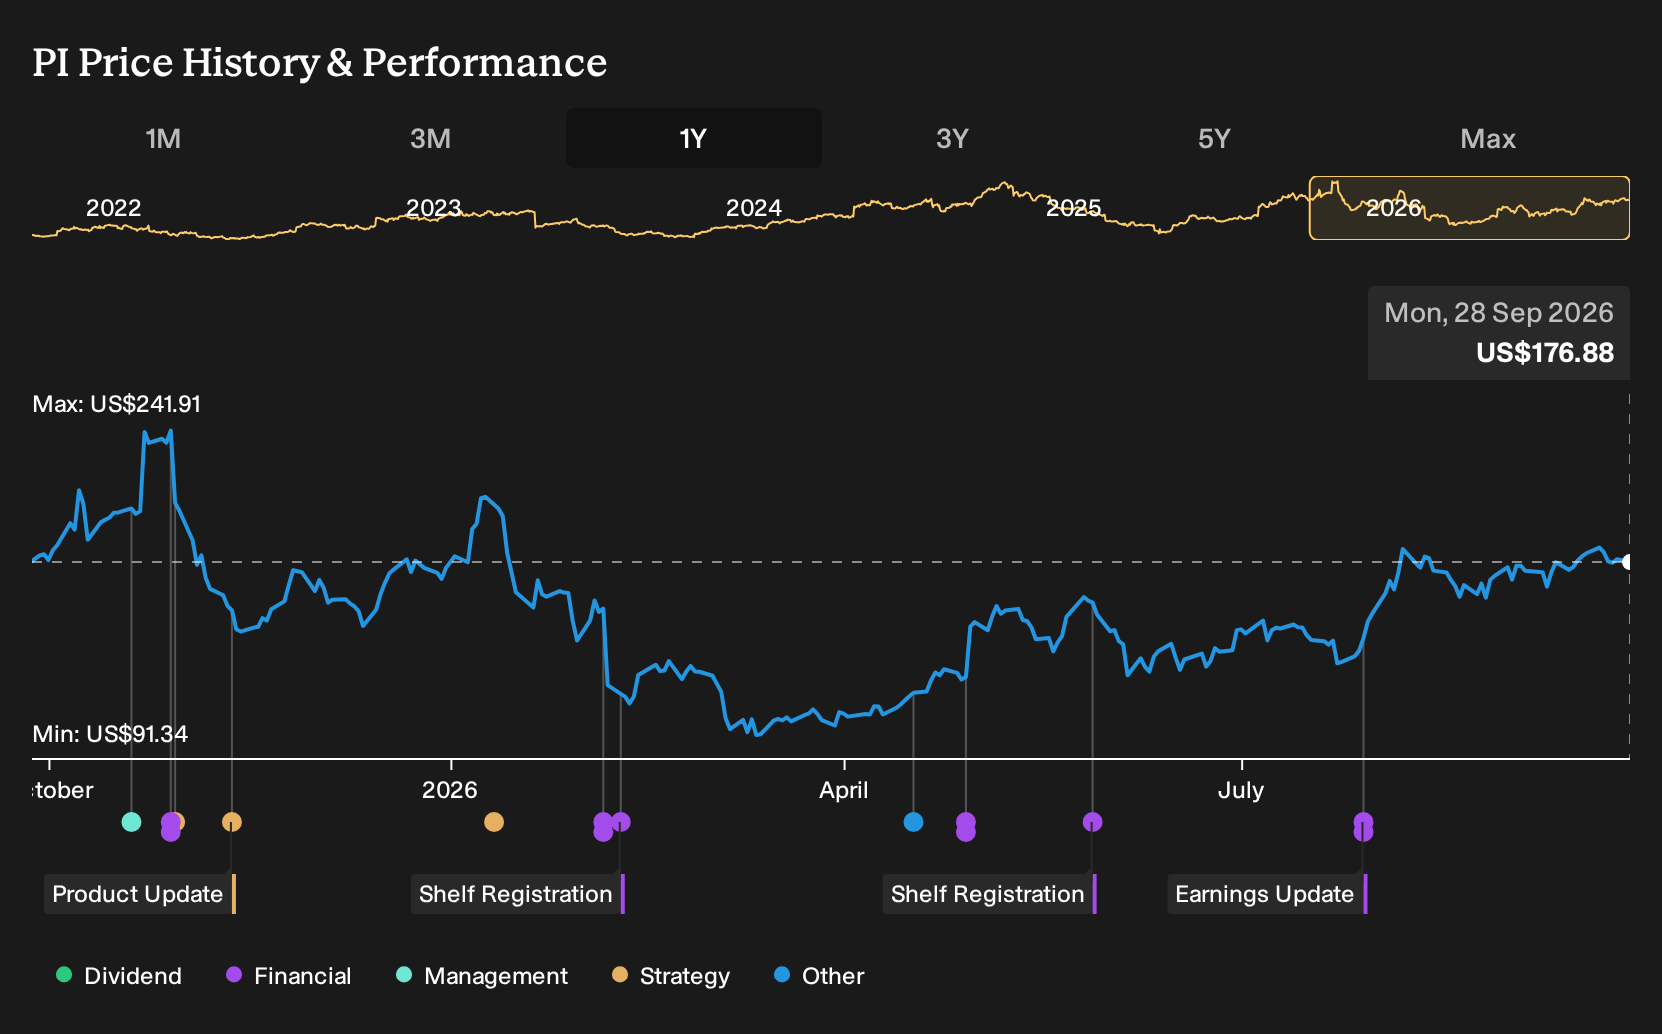Click 2022 in the overview mini chart
Screen dimensions: 1662x1034
[x=114, y=208]
